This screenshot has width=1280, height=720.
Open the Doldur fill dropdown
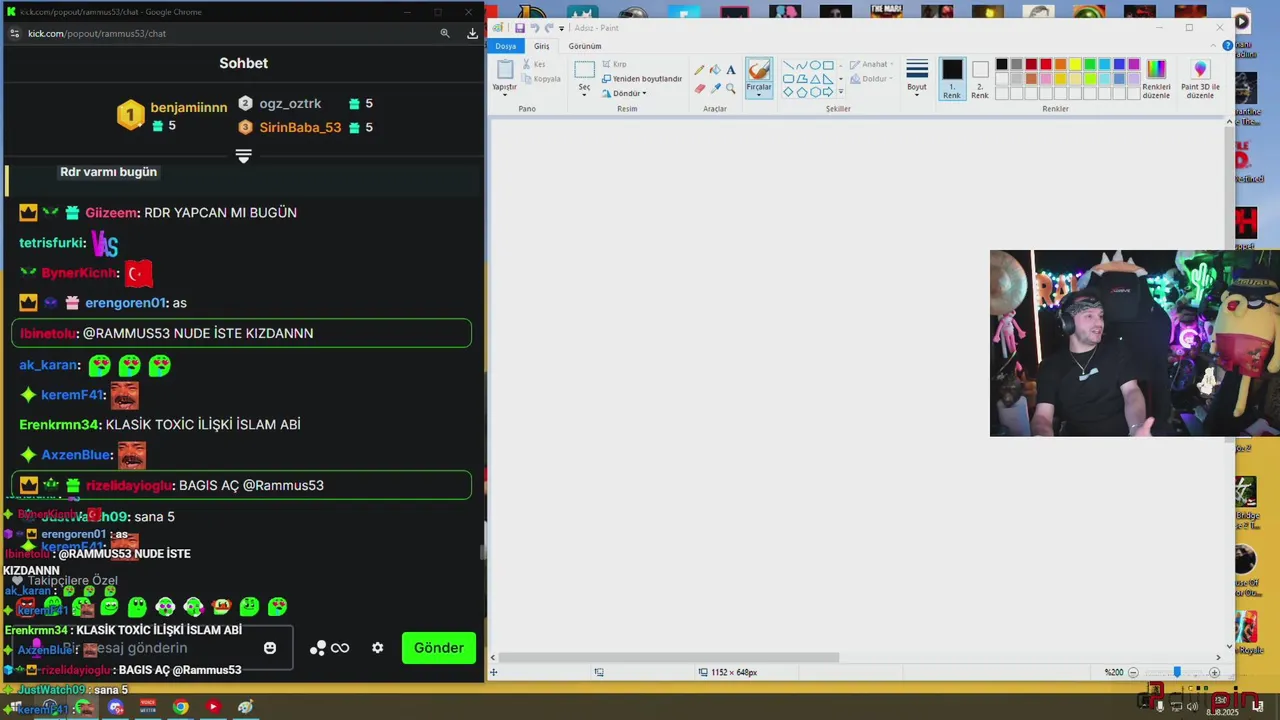(x=871, y=79)
